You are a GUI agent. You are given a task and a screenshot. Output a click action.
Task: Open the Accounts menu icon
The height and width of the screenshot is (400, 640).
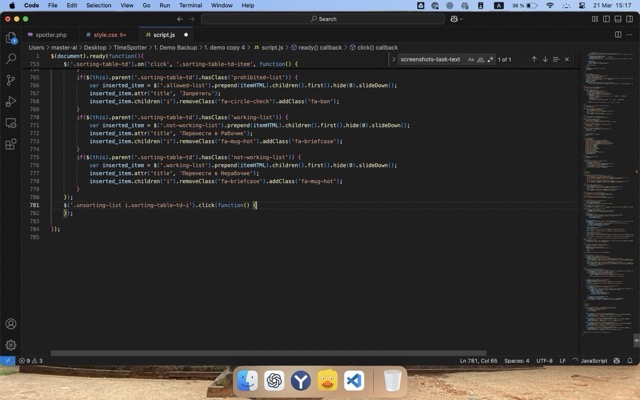[11, 324]
